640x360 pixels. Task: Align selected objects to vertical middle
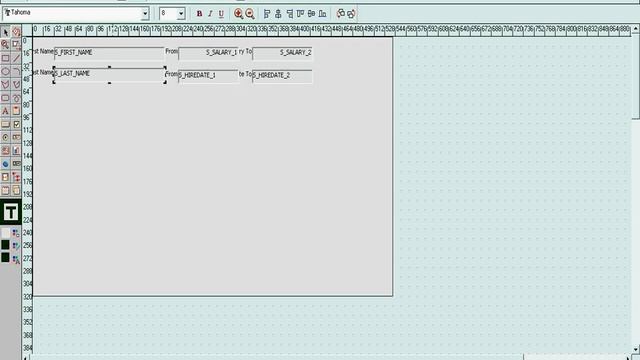pyautogui.click(x=311, y=14)
